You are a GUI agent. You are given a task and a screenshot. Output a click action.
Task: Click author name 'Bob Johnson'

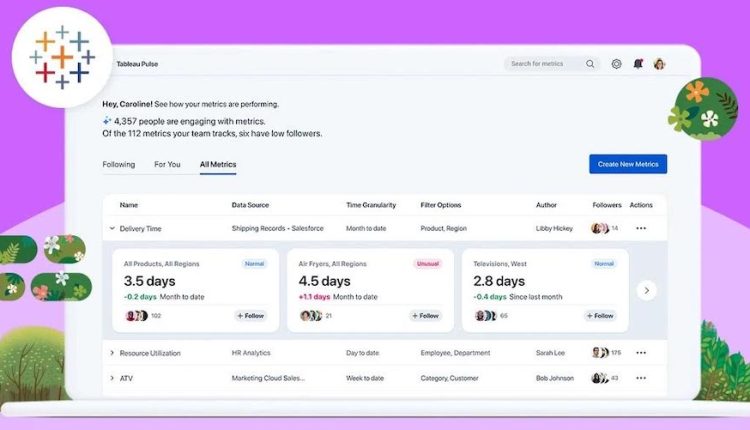(x=555, y=378)
